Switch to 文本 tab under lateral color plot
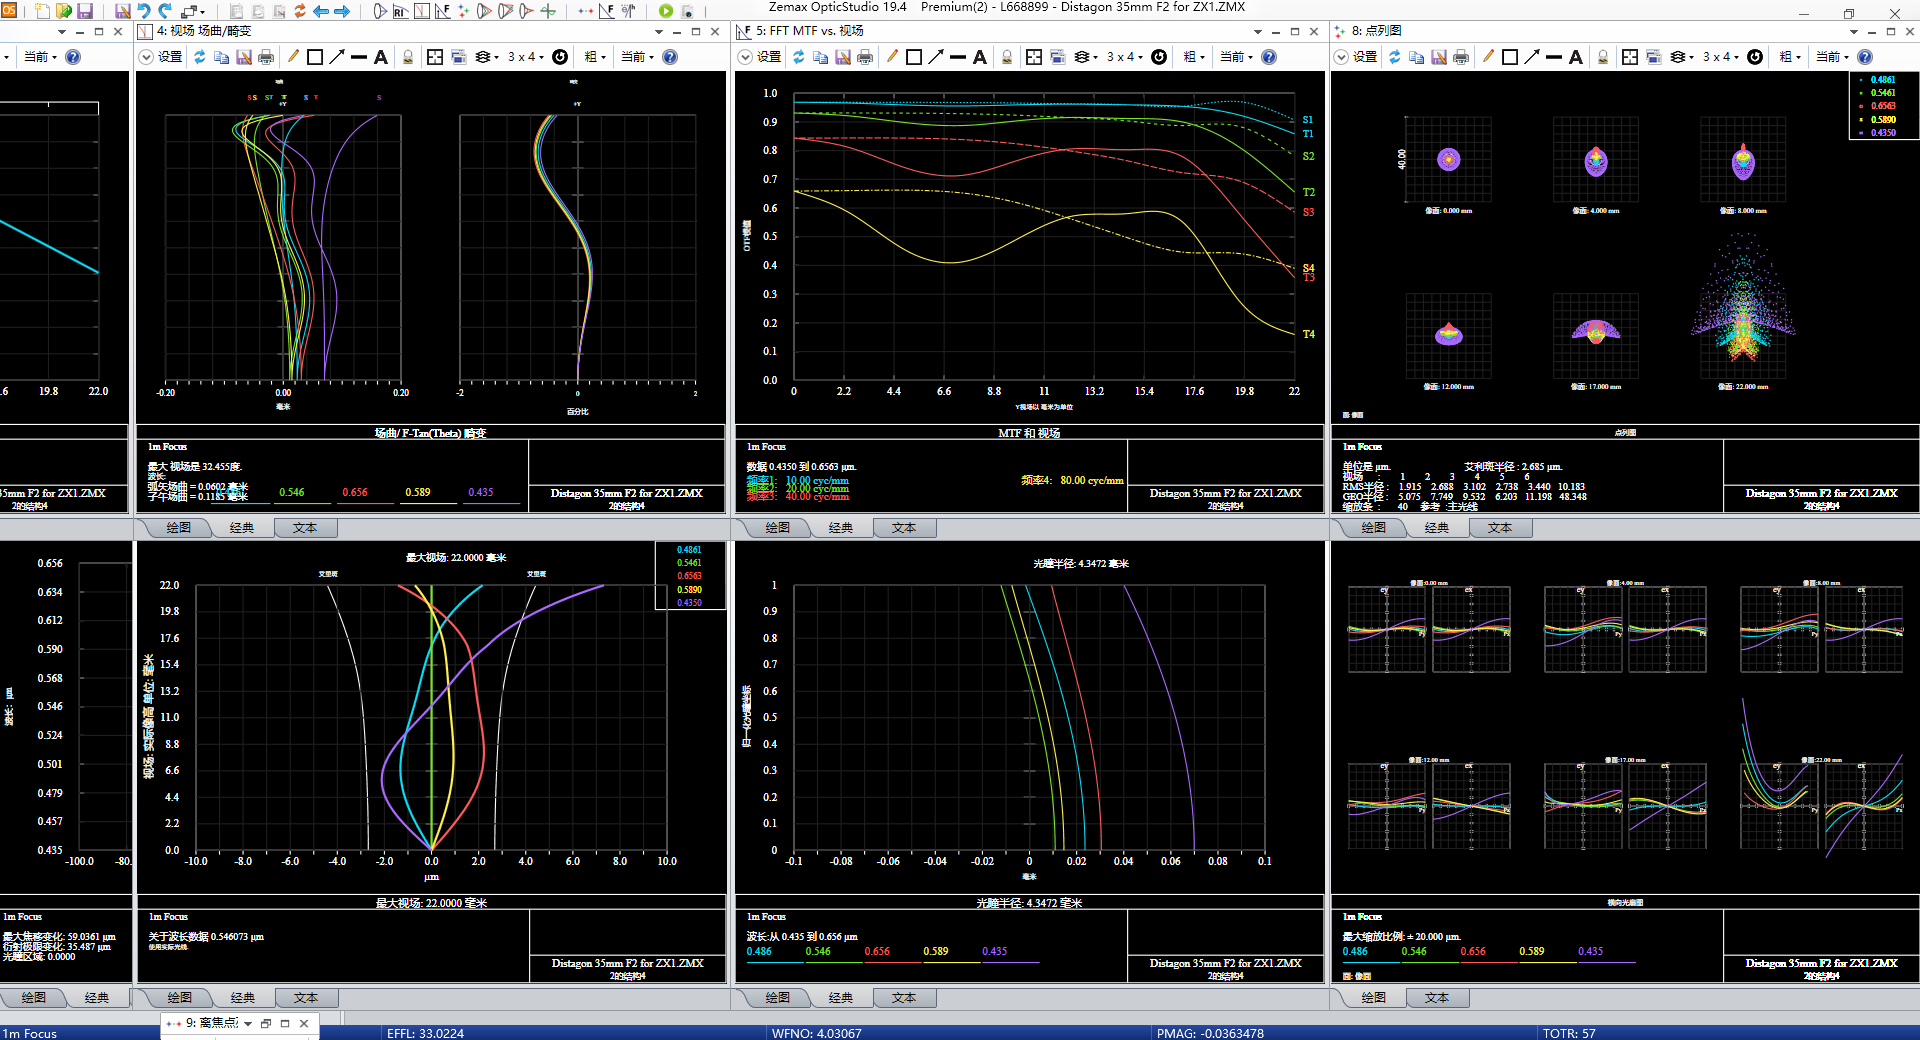The width and height of the screenshot is (1920, 1040). (x=306, y=997)
